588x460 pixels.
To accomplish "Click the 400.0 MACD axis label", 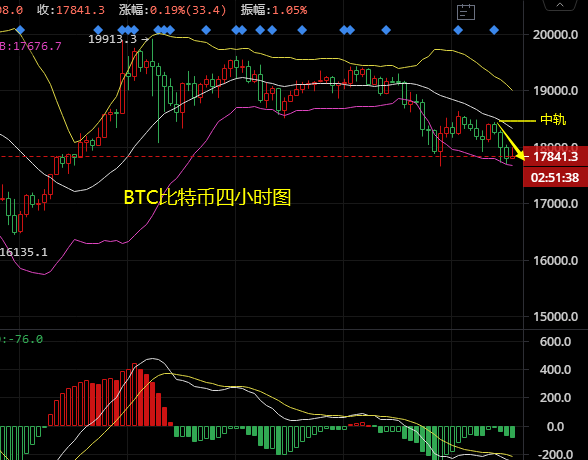I will 555,370.
